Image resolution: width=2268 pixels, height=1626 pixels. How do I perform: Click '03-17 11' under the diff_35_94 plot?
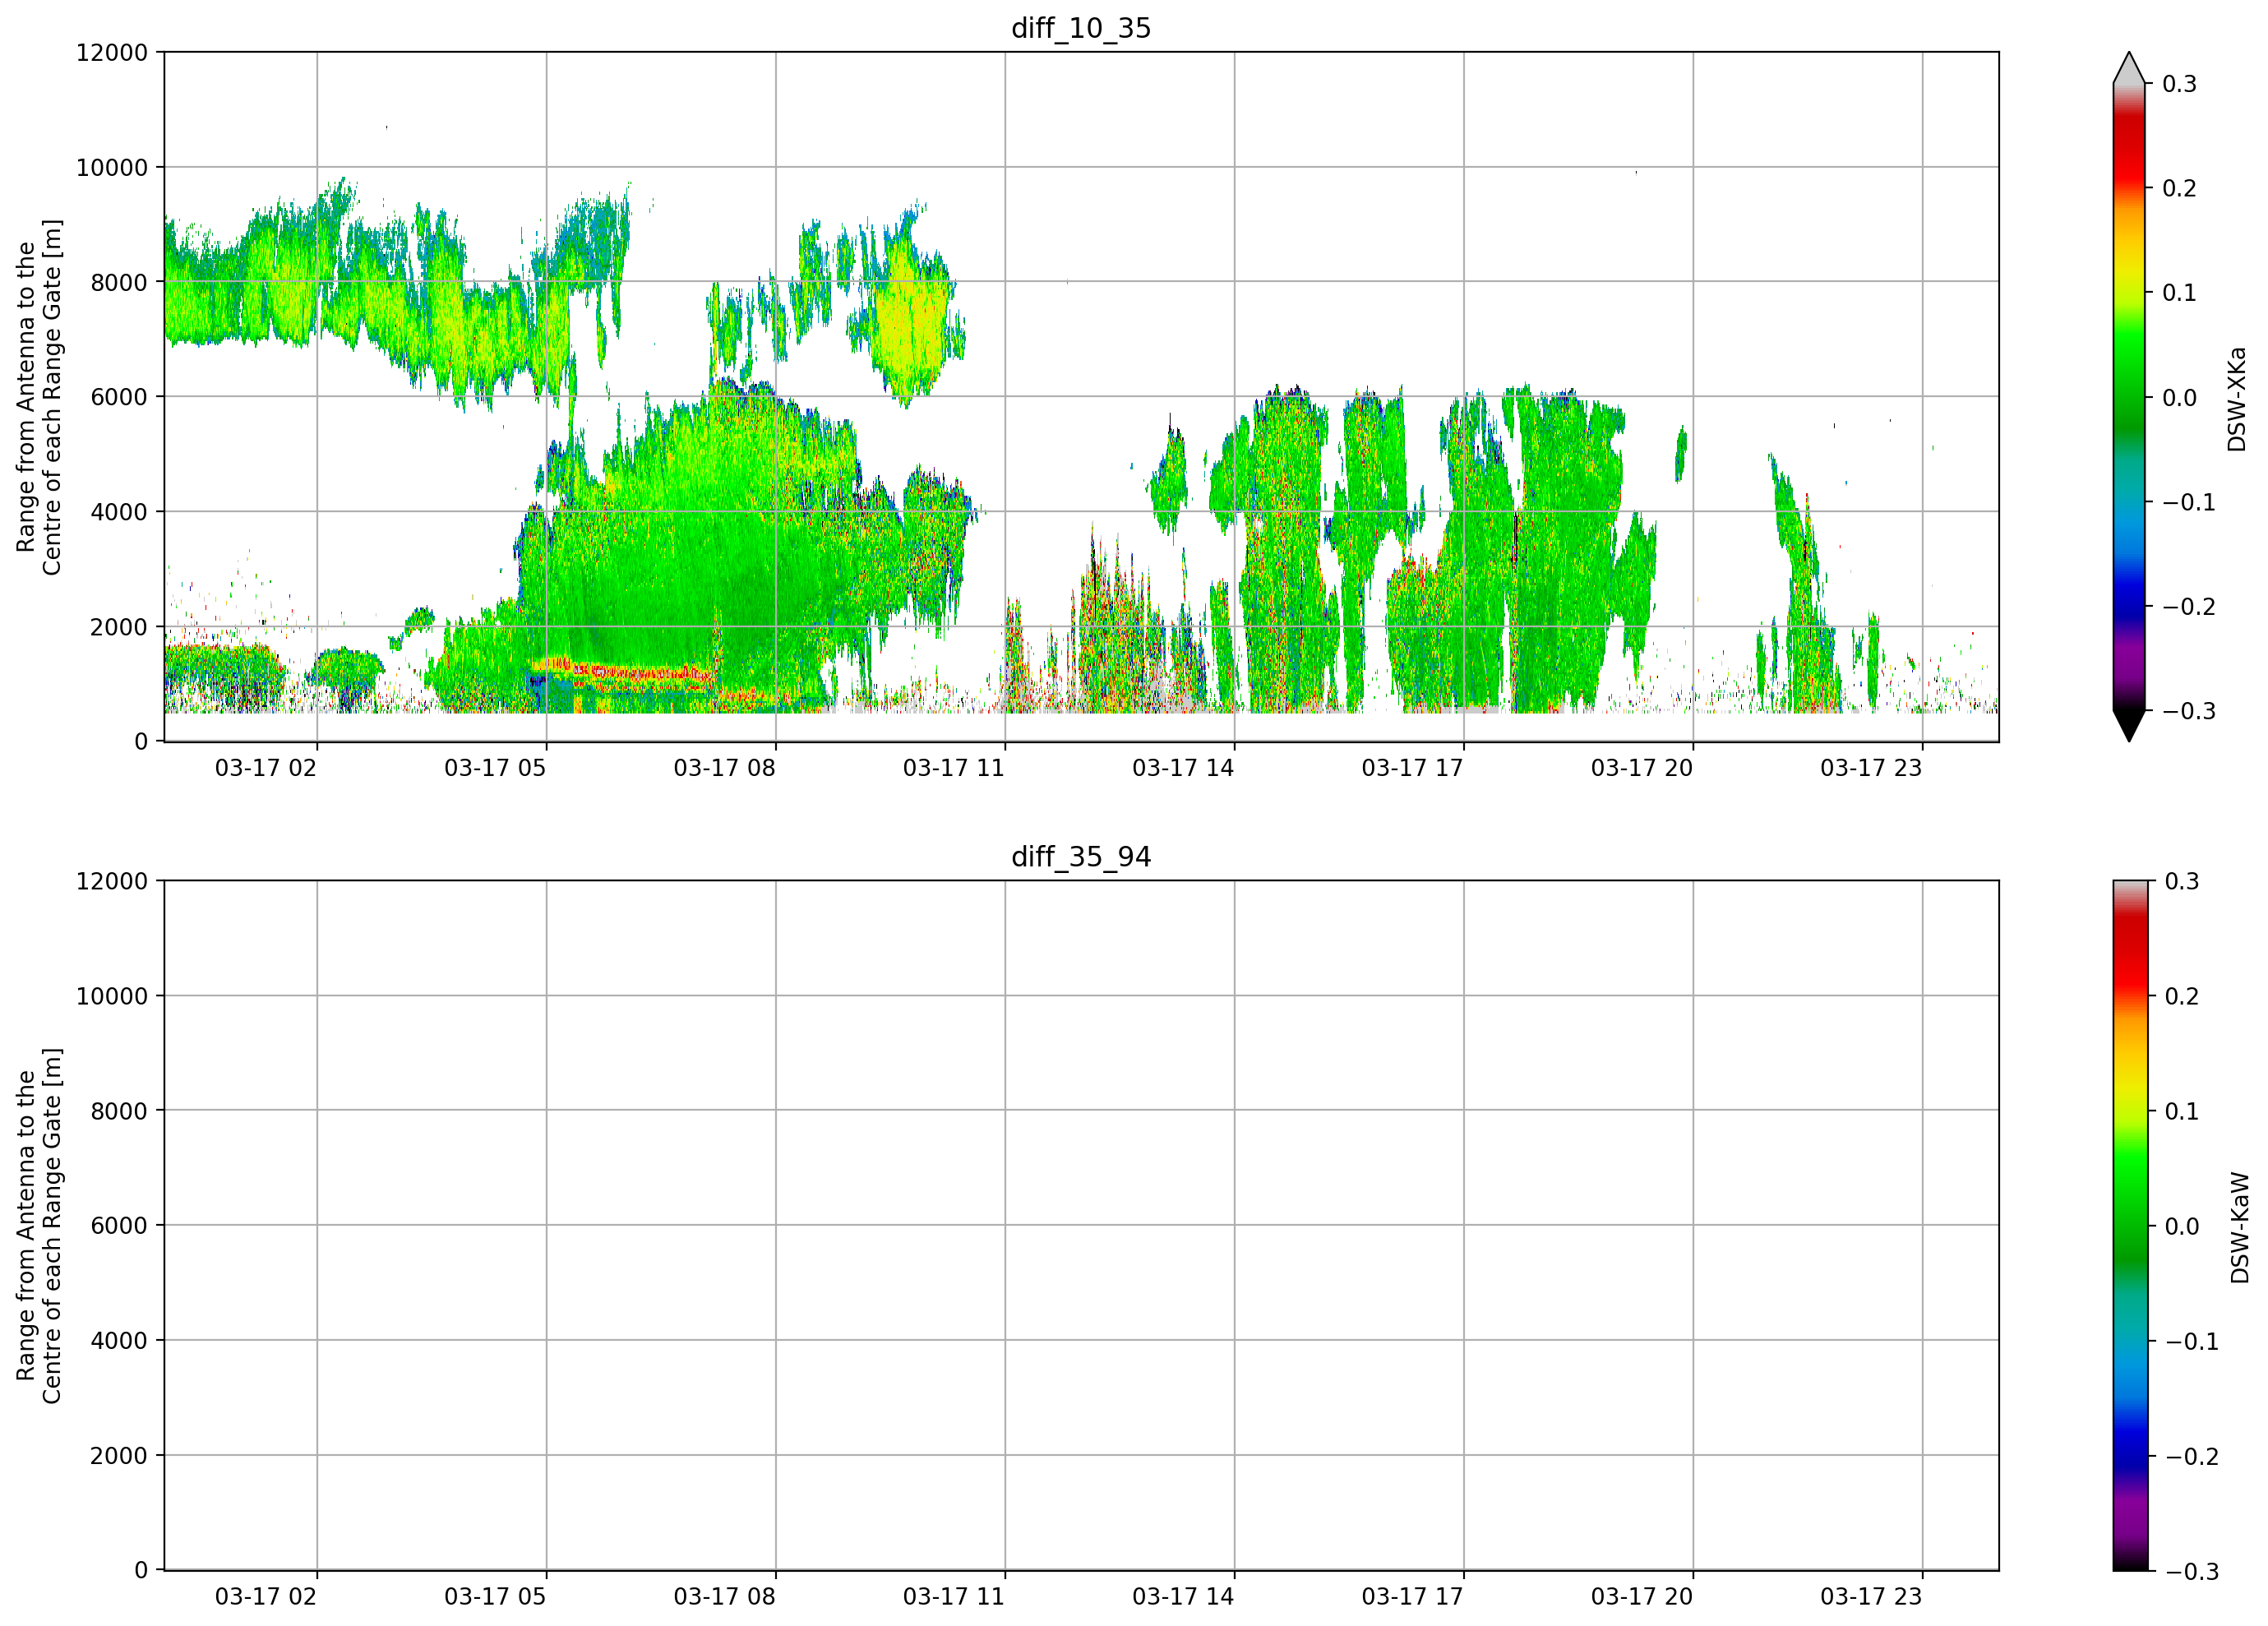(x=954, y=1597)
